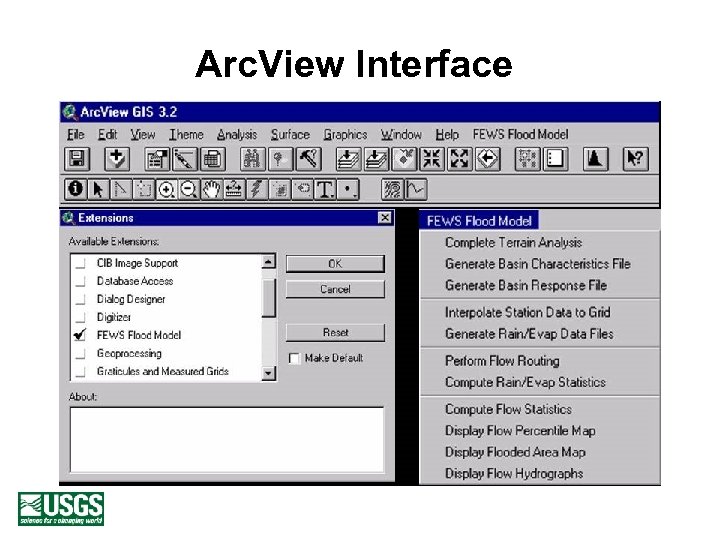720x540 pixels.
Task: Click the Locate Address pin icon
Action: [x=280, y=159]
